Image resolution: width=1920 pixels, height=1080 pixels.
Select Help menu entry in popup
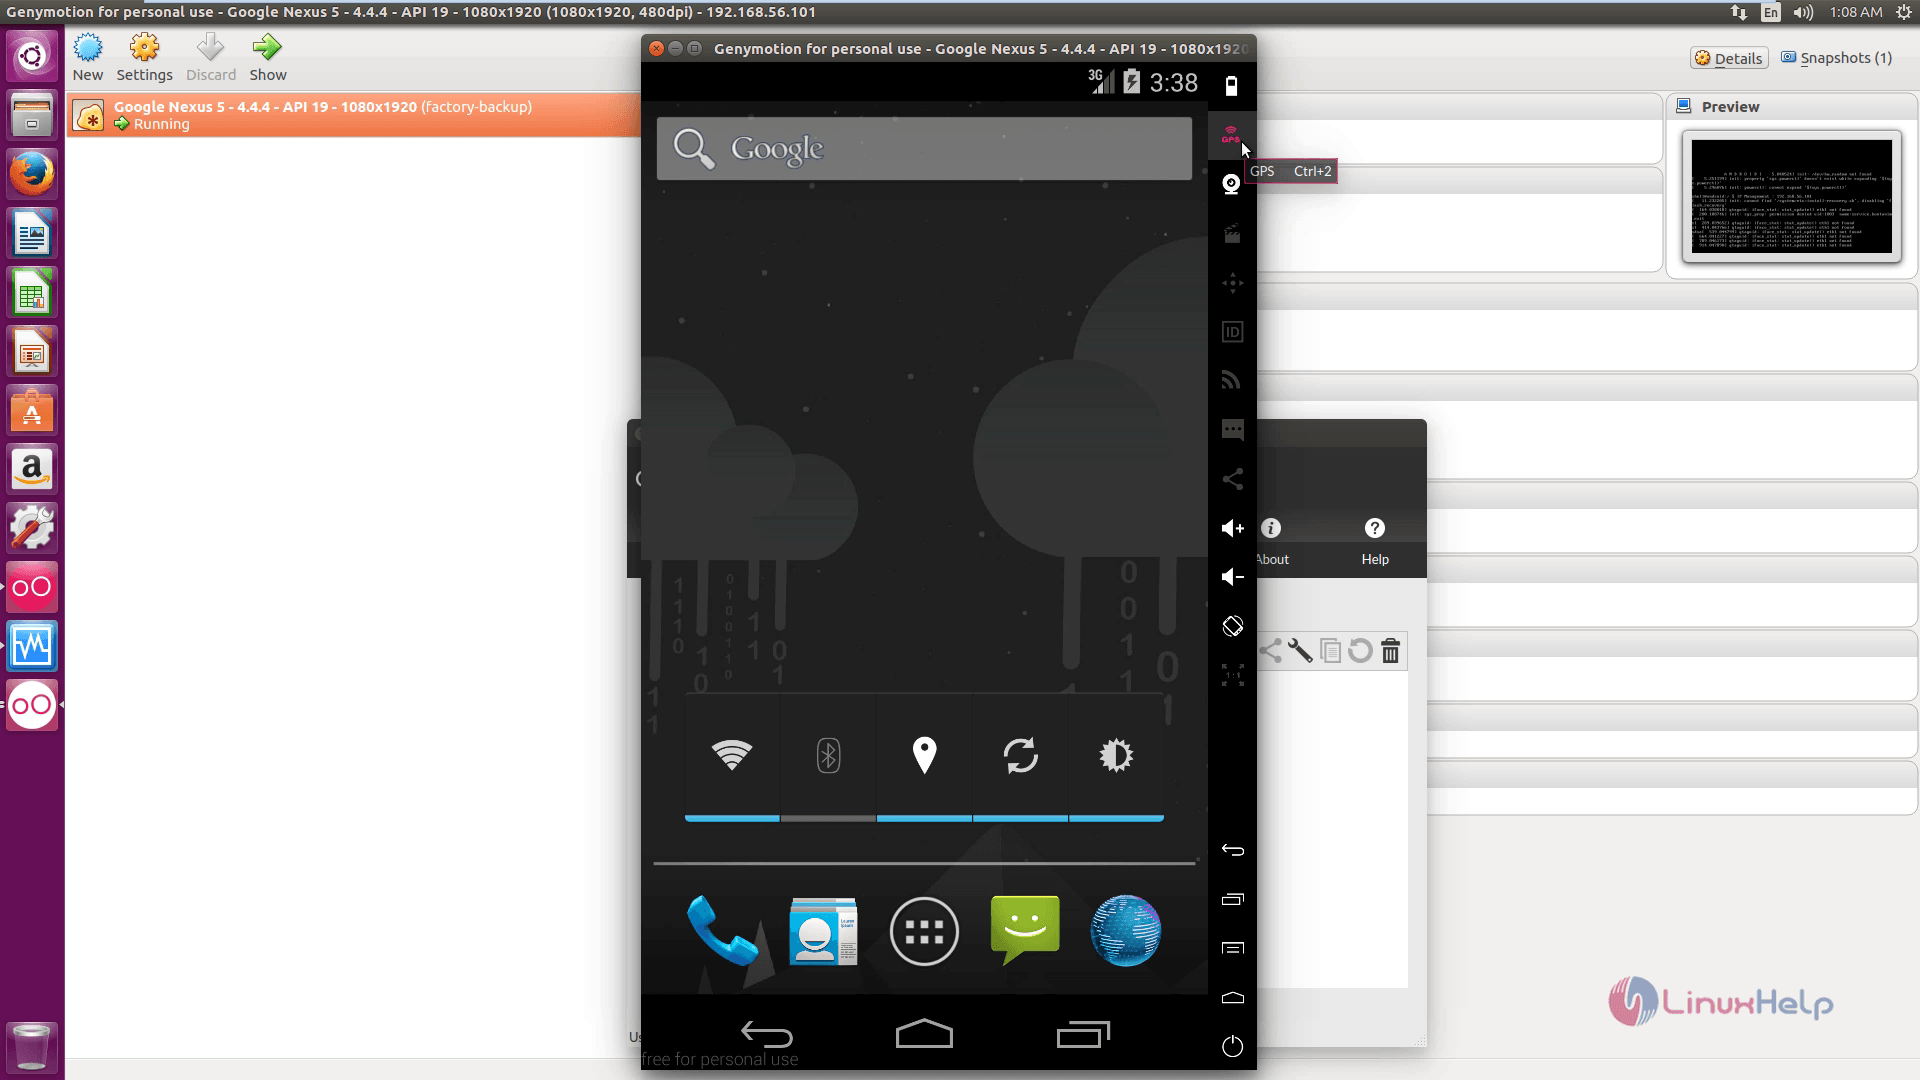(x=1375, y=541)
